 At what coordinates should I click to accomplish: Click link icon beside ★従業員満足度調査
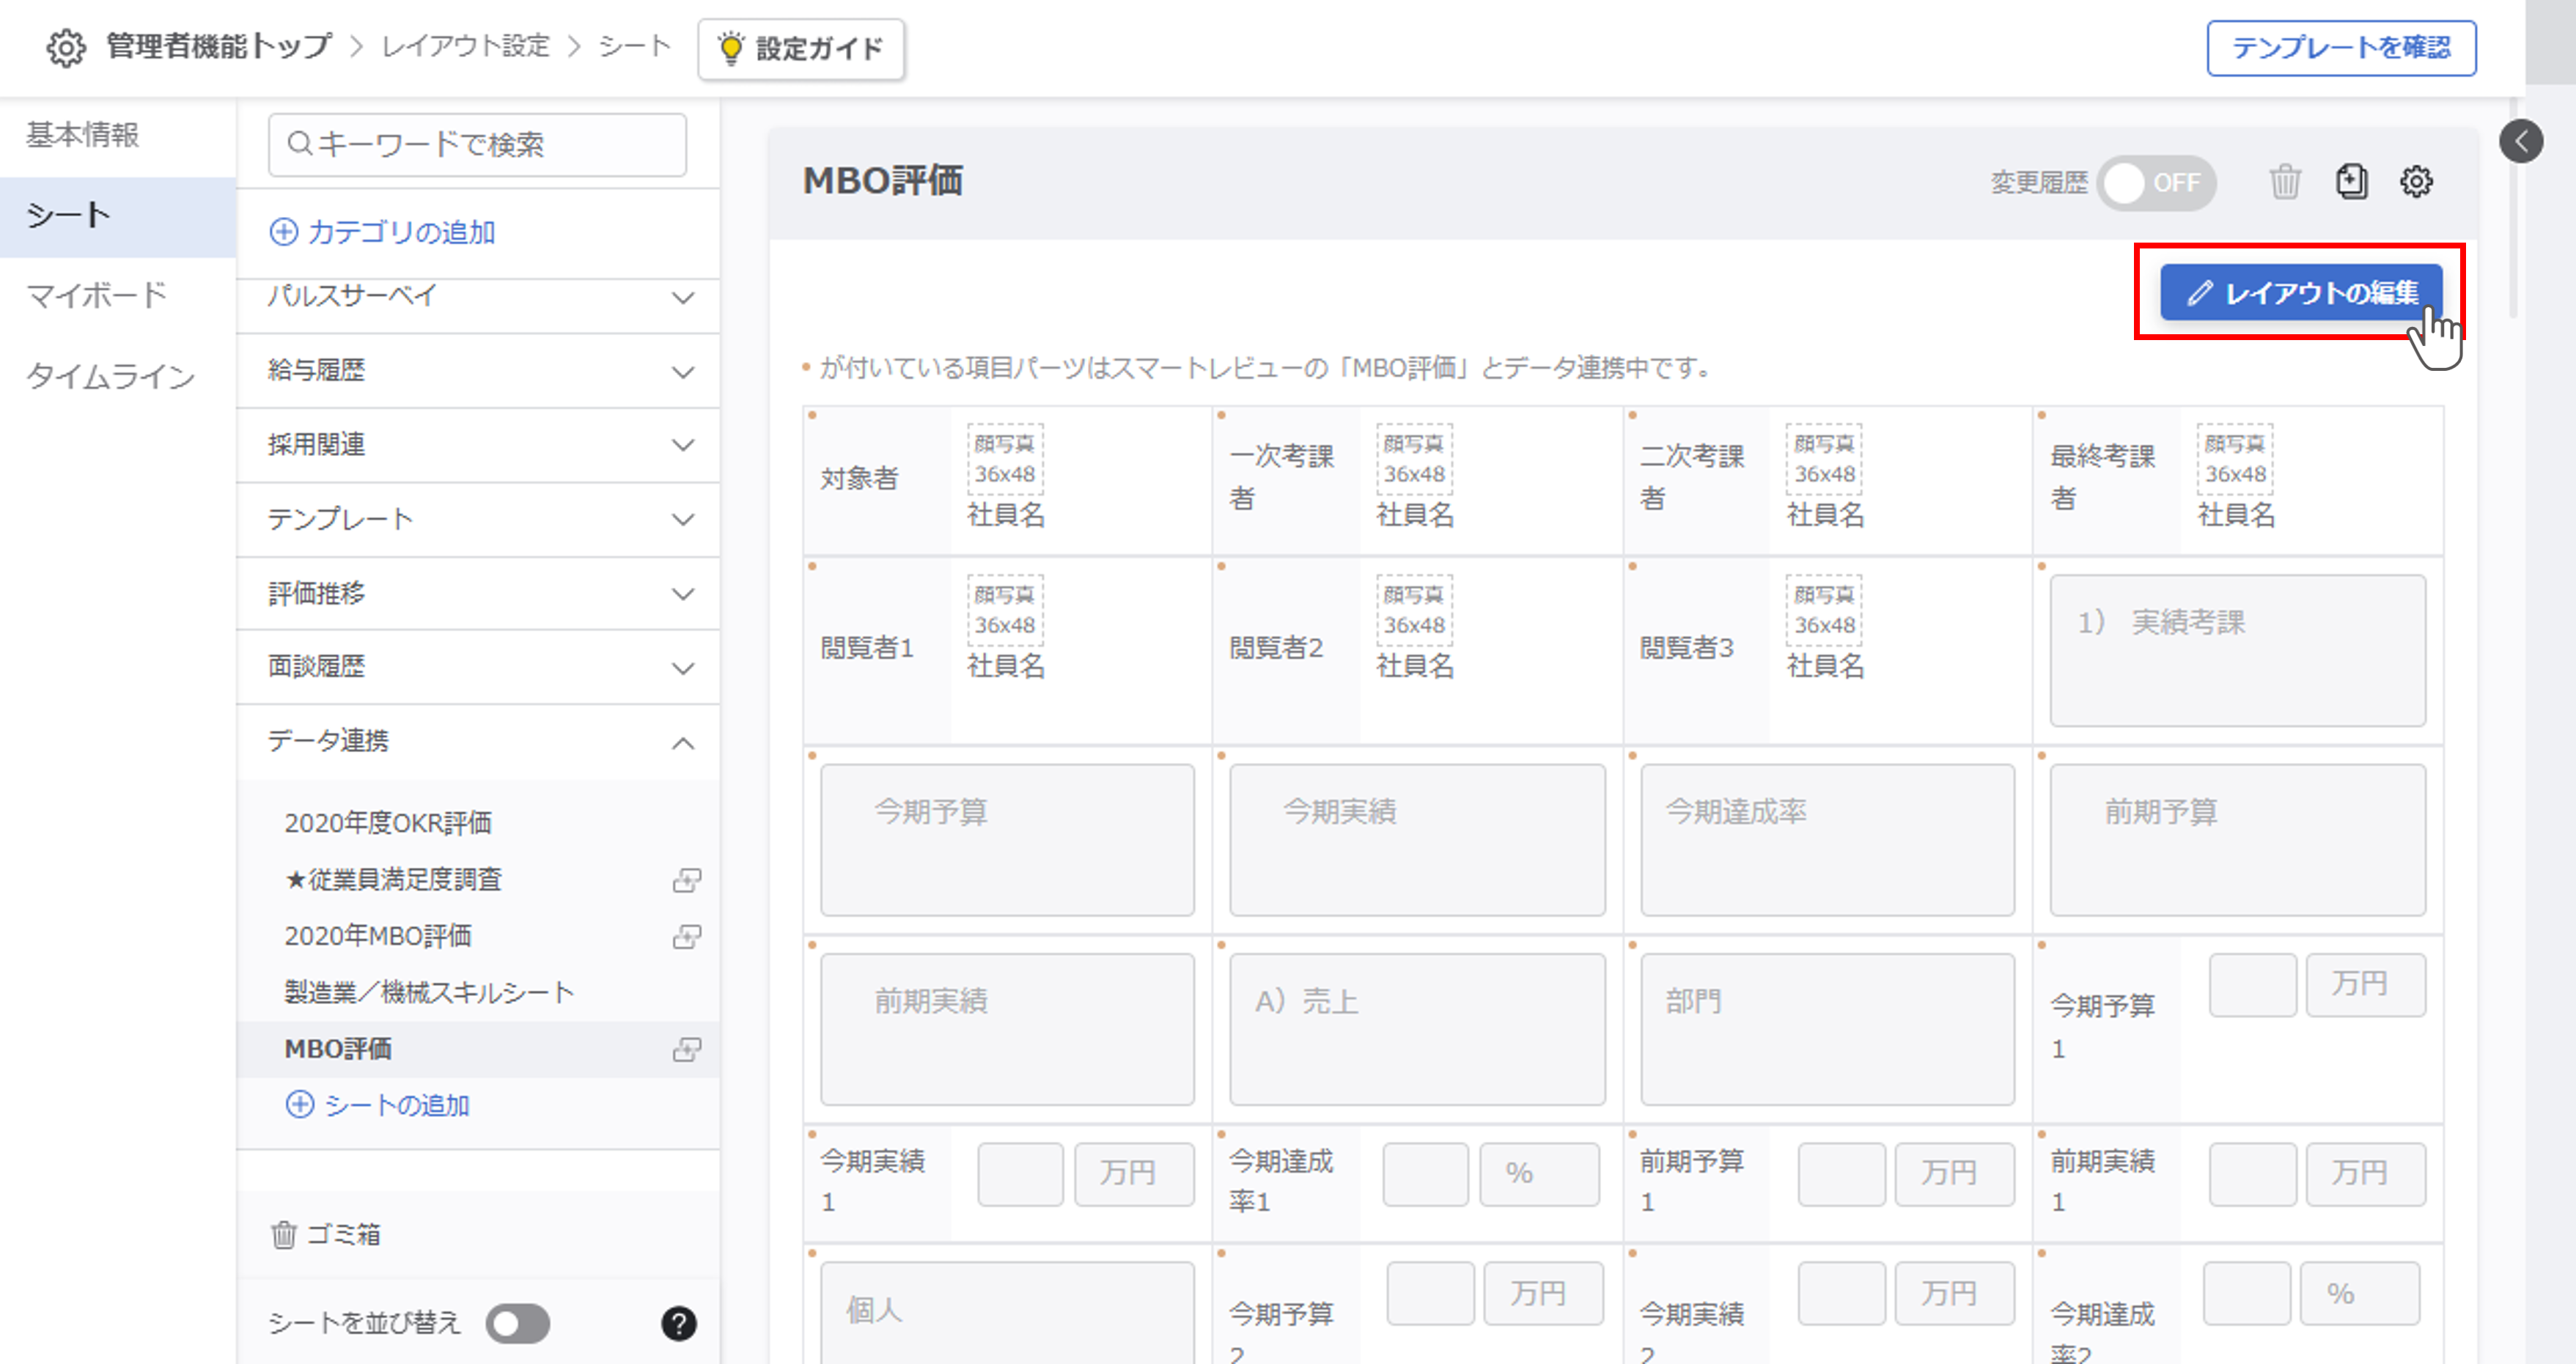tap(686, 880)
